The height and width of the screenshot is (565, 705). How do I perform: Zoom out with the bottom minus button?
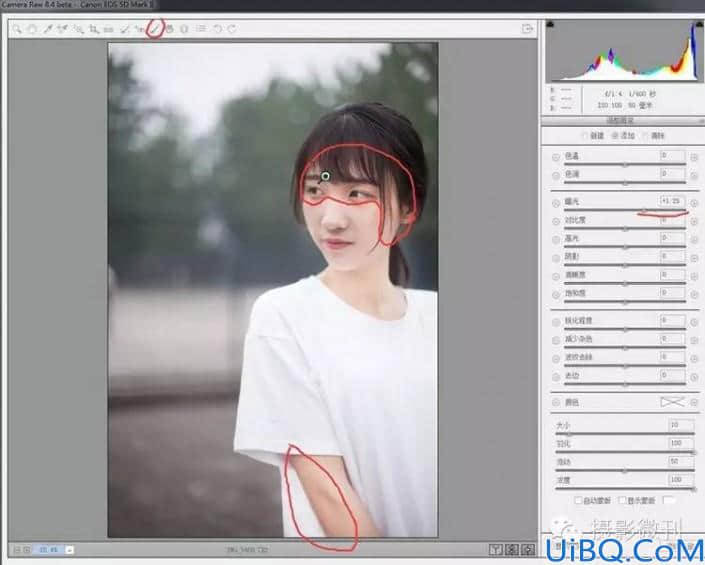[x=17, y=549]
